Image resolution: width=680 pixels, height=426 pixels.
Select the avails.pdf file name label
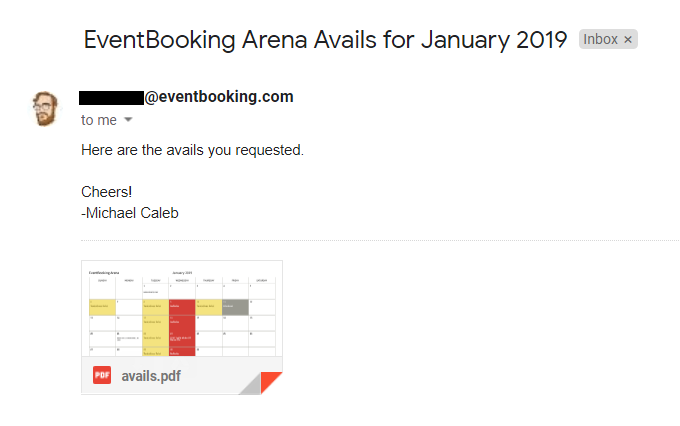click(x=151, y=376)
